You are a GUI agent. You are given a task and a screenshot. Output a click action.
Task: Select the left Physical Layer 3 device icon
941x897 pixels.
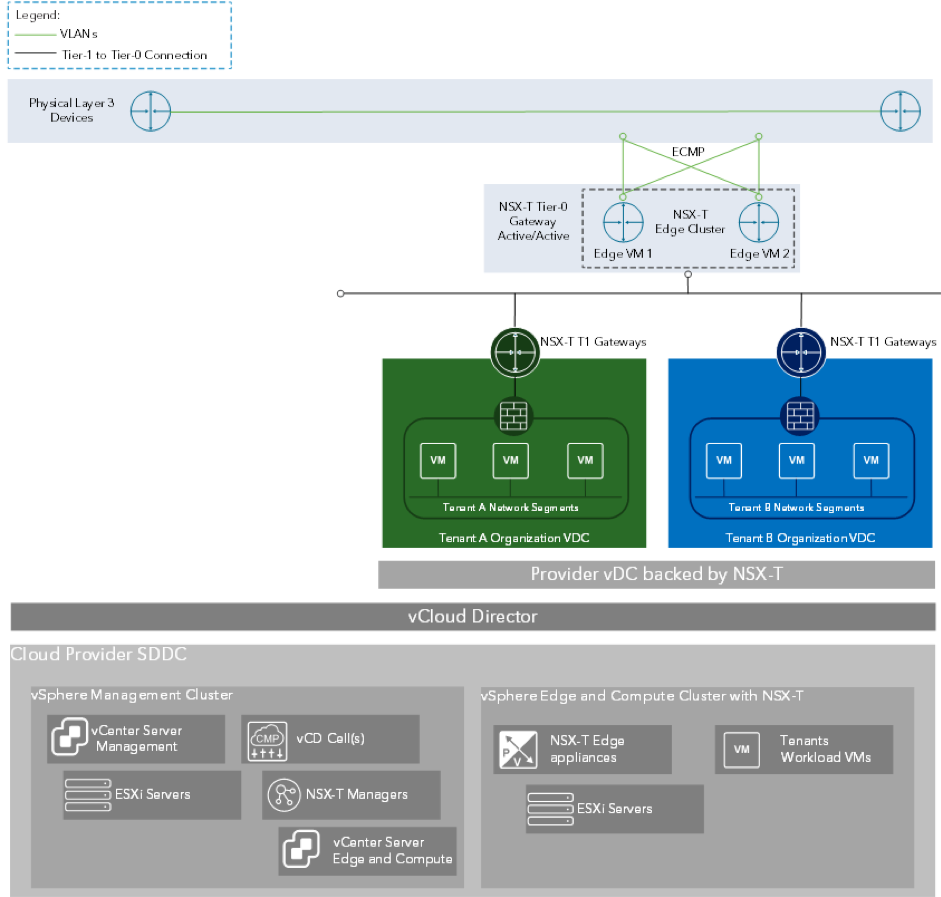pyautogui.click(x=151, y=111)
